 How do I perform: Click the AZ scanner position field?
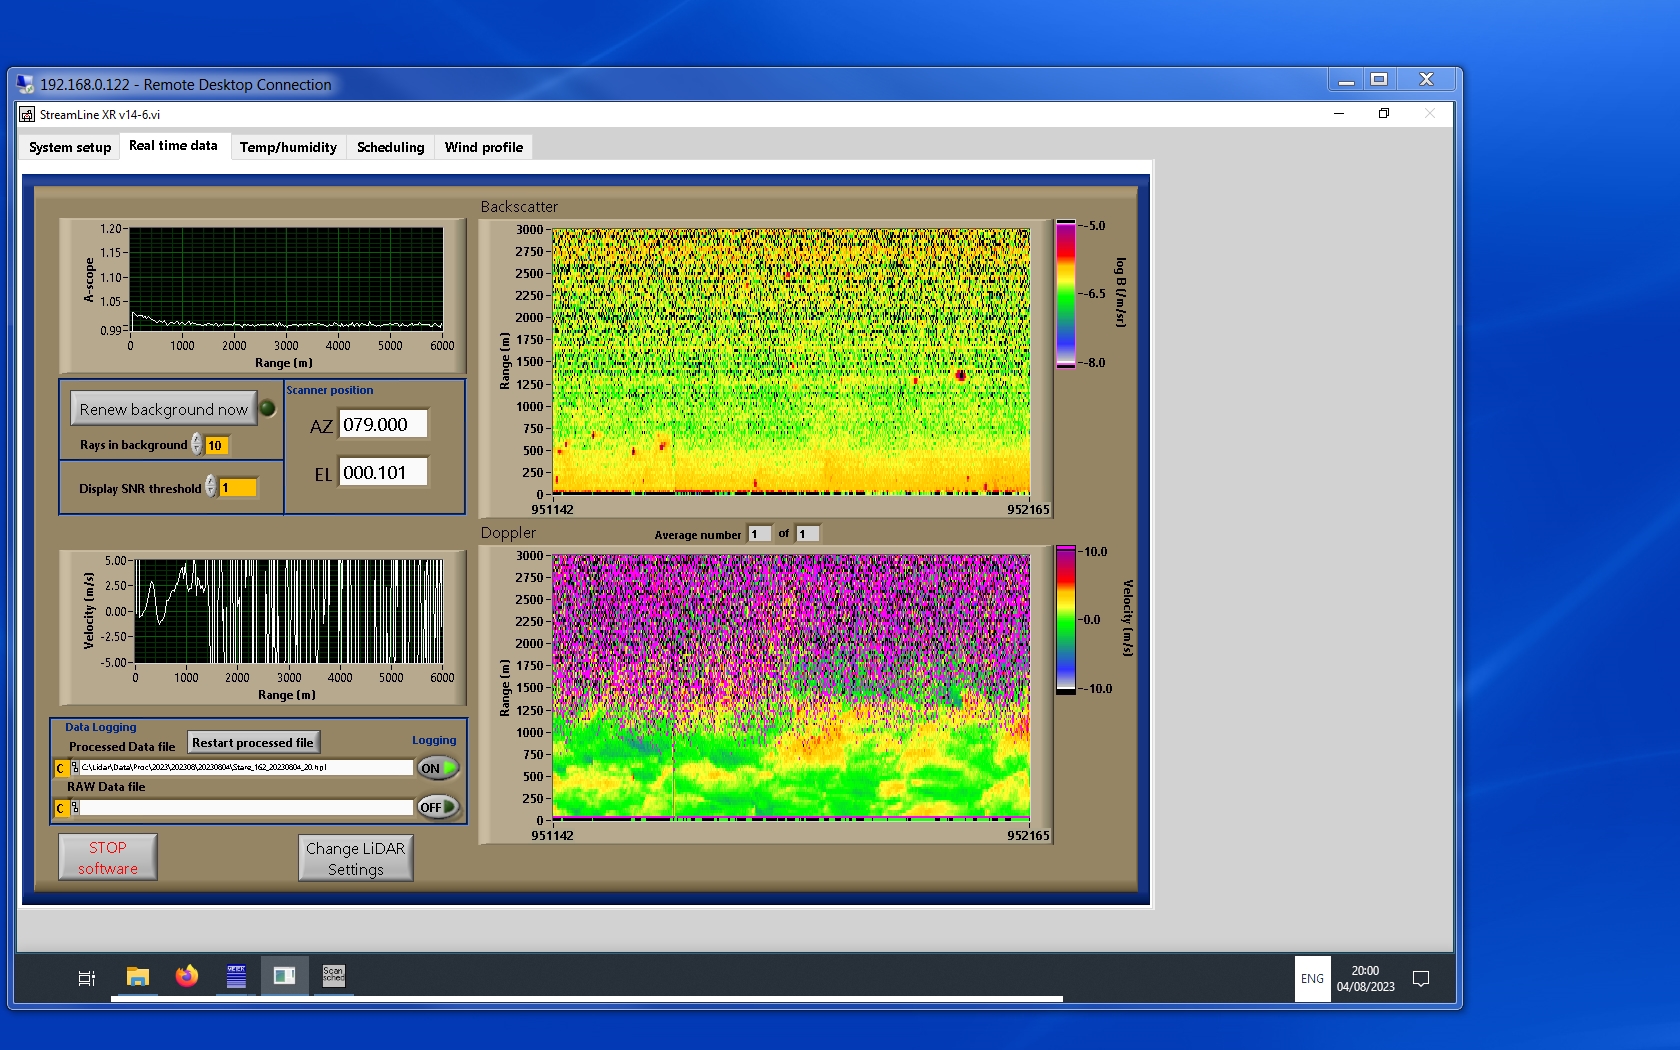(383, 424)
